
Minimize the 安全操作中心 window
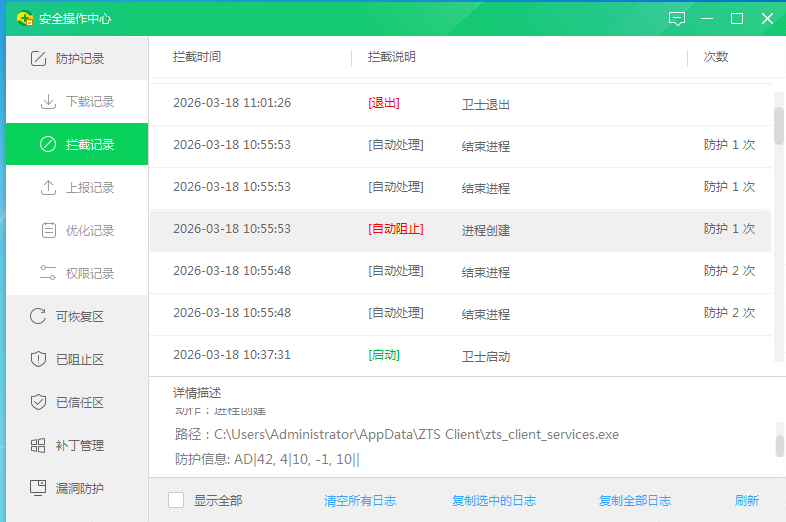(x=707, y=19)
